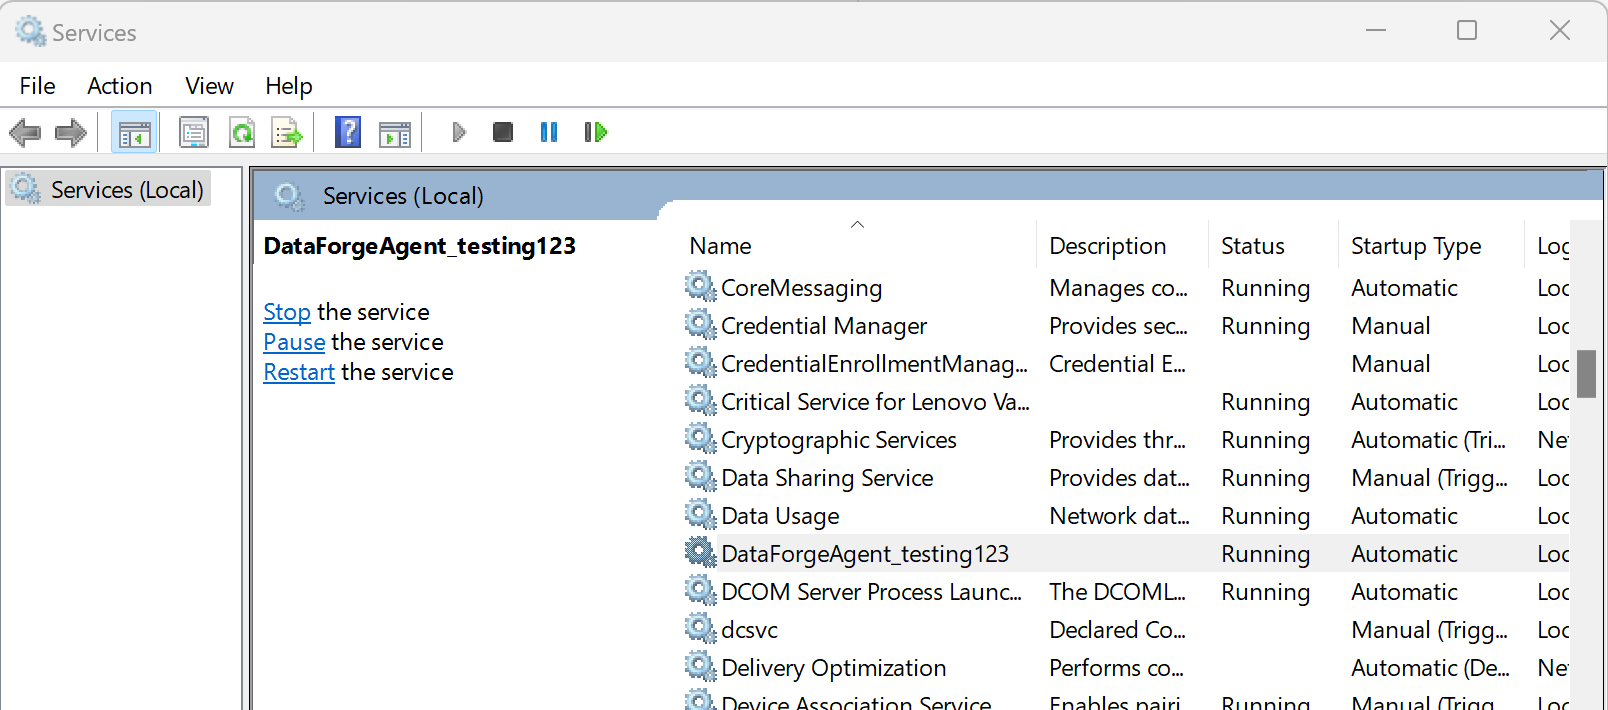
Task: Click the 'Services (Local)' details pane header
Action: pos(403,196)
